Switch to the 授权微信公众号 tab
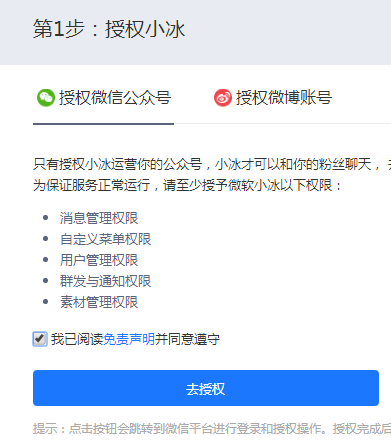The width and height of the screenshot is (391, 447). [x=104, y=98]
